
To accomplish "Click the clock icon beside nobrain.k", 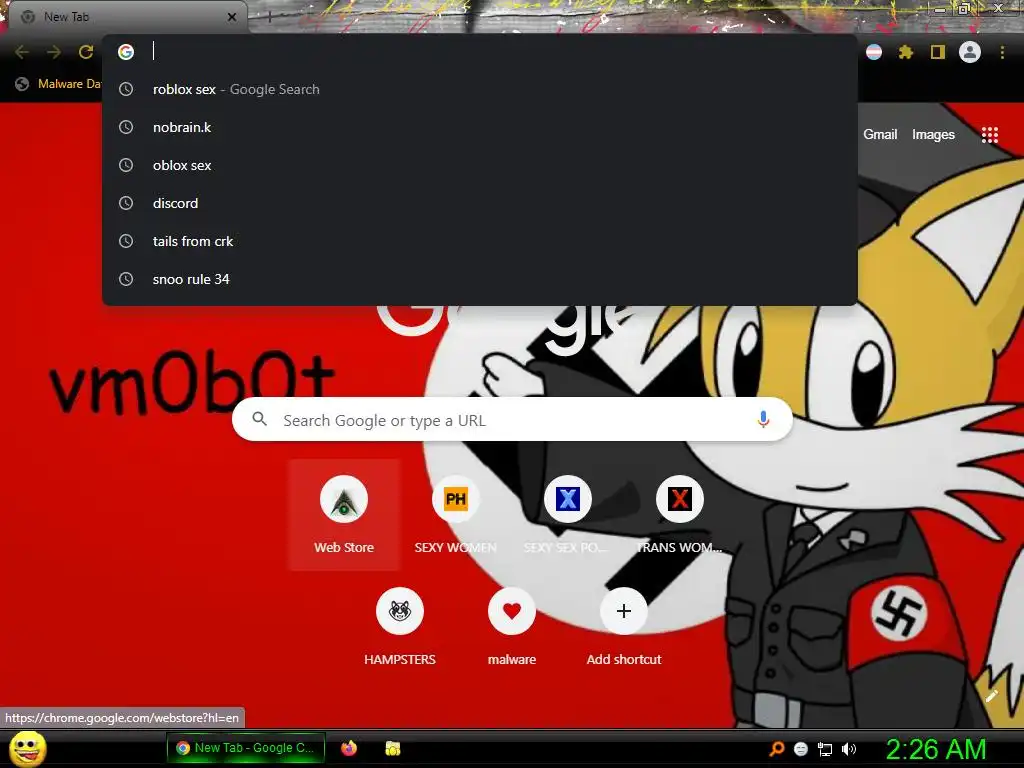I will tap(126, 127).
